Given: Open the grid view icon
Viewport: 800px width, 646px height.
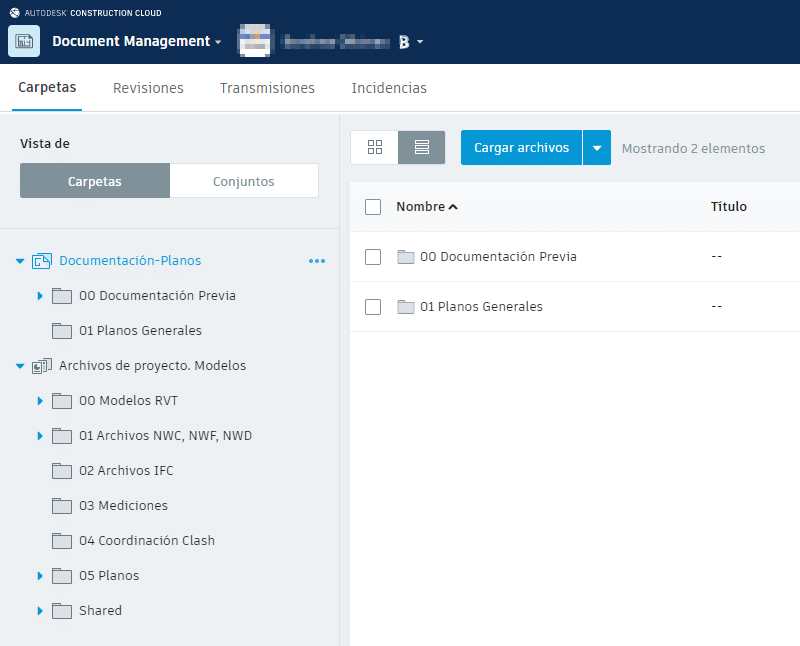Looking at the screenshot, I should (375, 147).
